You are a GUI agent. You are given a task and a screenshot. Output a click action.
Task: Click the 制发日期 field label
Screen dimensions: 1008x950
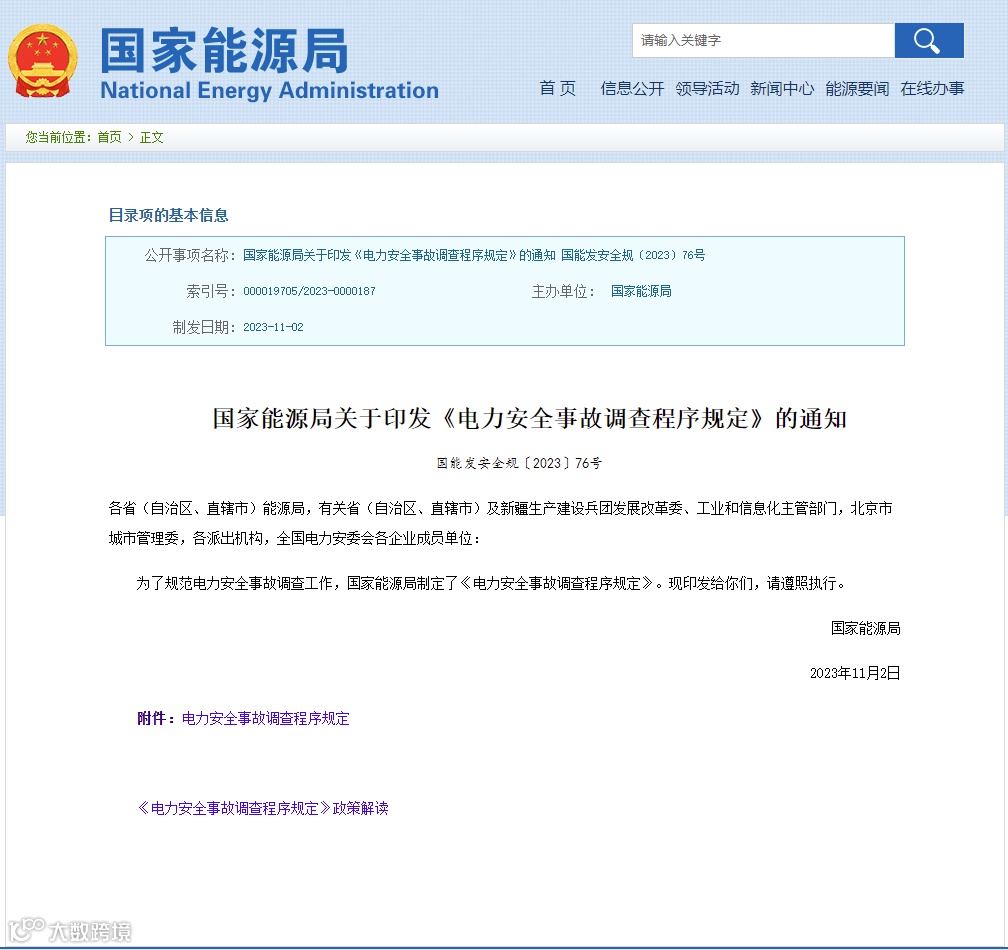204,327
